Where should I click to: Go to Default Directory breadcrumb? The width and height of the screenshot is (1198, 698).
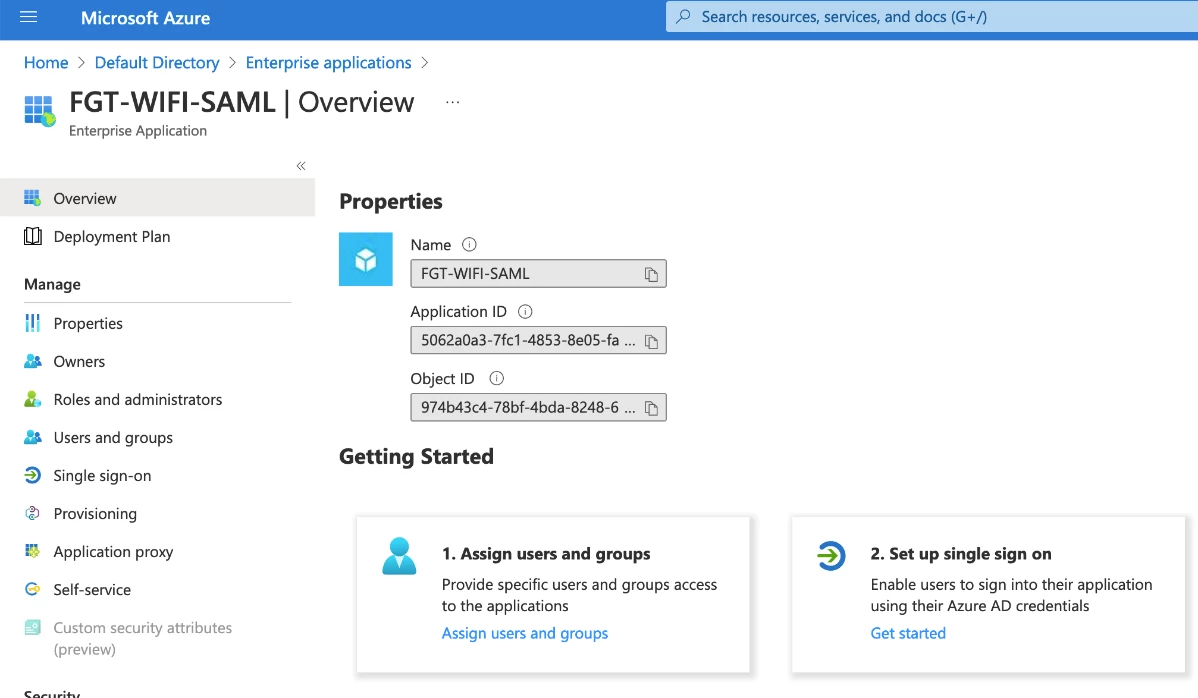click(157, 63)
